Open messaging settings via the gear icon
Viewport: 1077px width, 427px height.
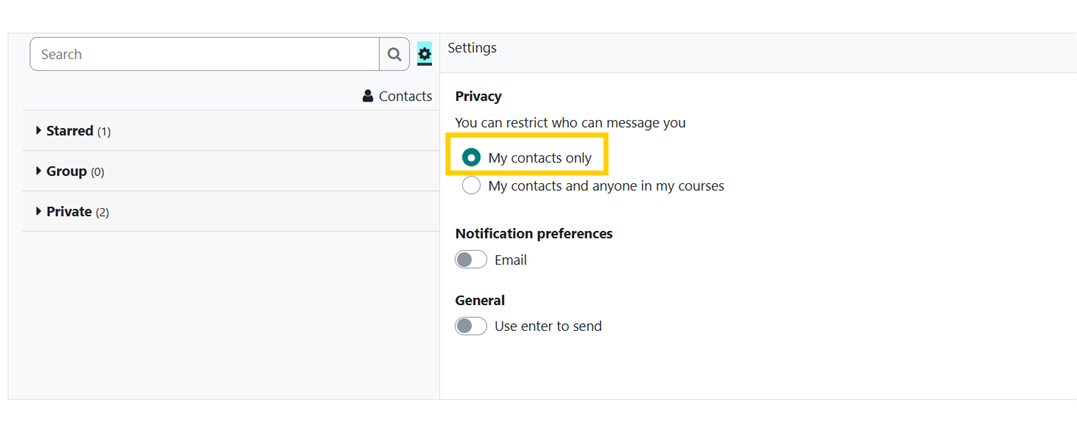[x=424, y=54]
